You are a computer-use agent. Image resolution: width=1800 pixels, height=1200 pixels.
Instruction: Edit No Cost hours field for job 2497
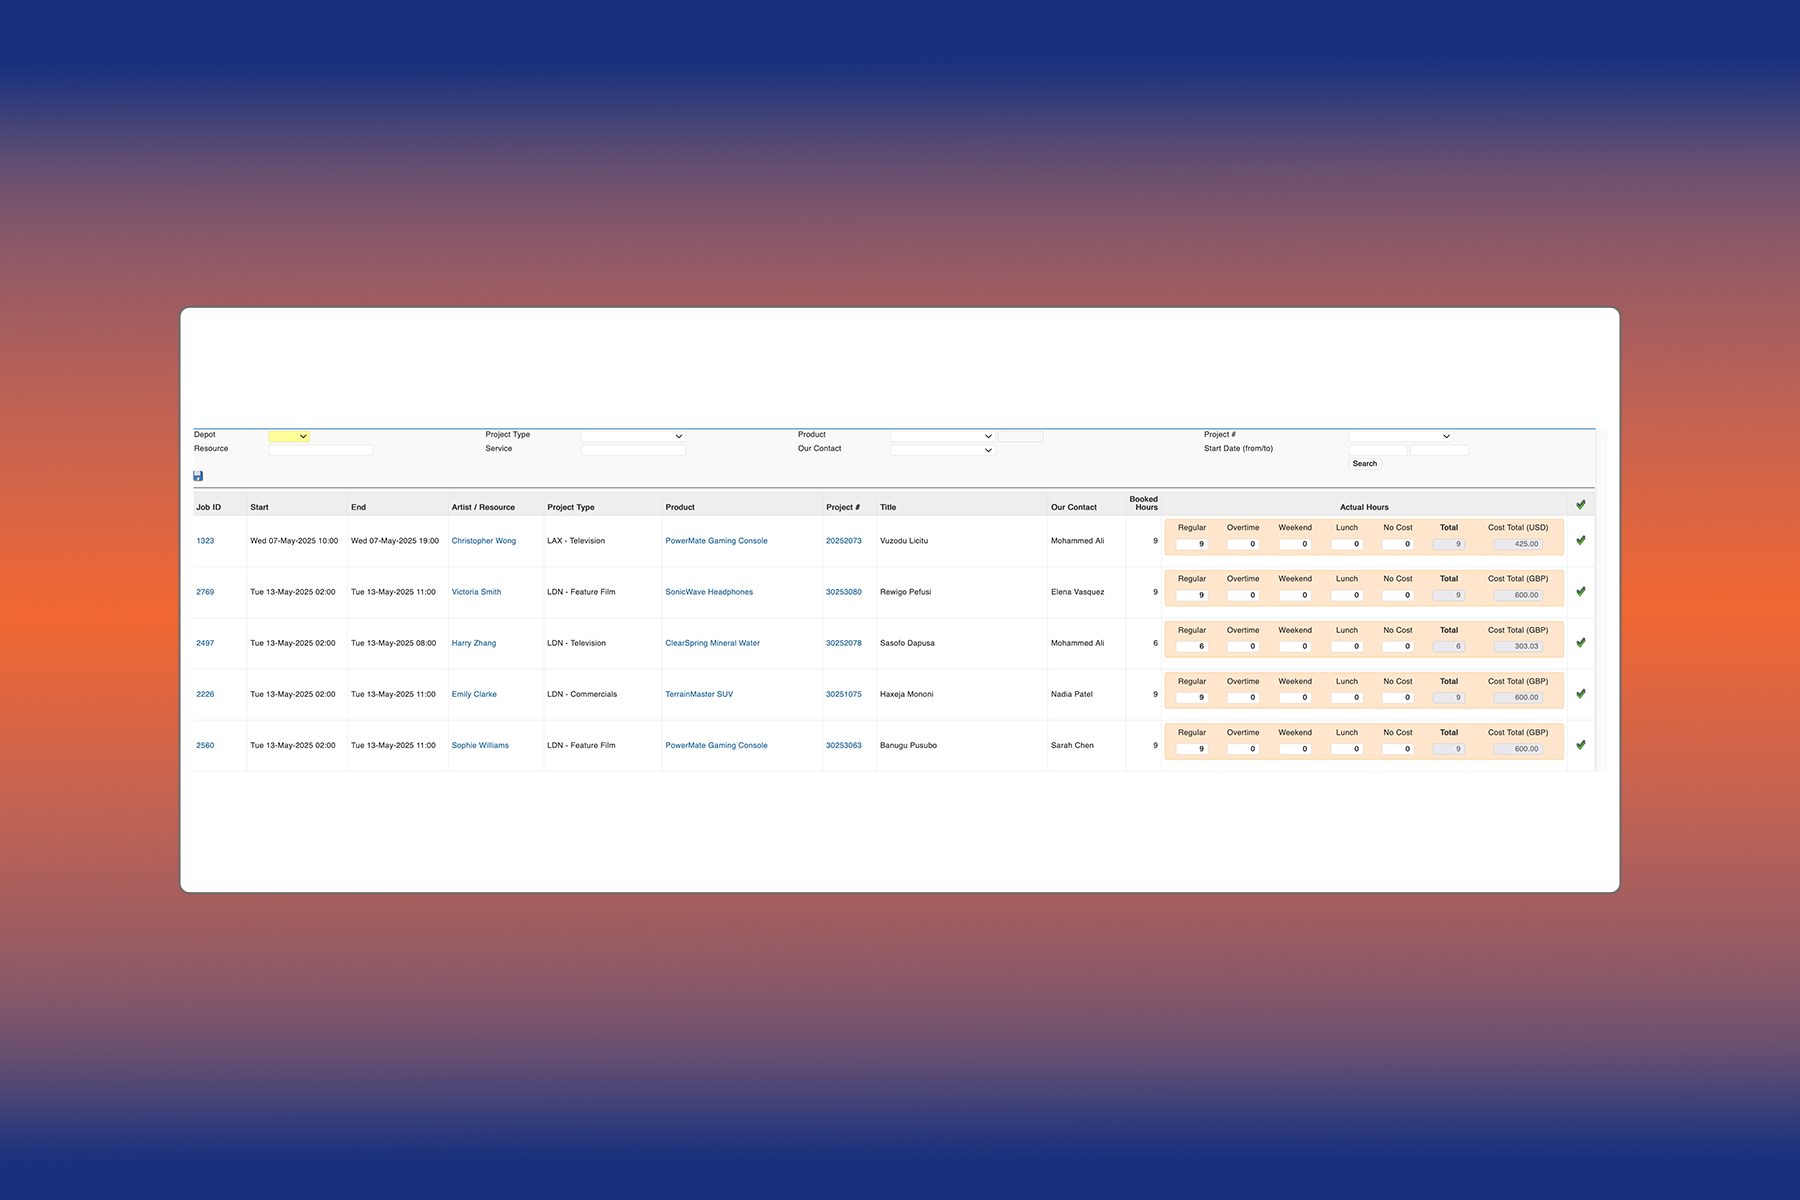(x=1398, y=646)
